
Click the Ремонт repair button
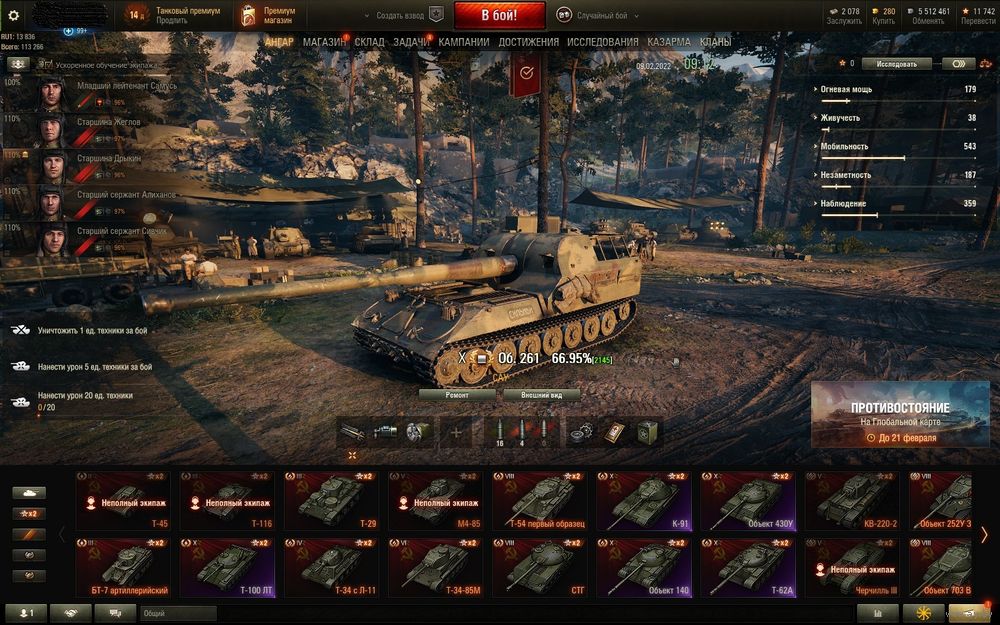(x=457, y=395)
